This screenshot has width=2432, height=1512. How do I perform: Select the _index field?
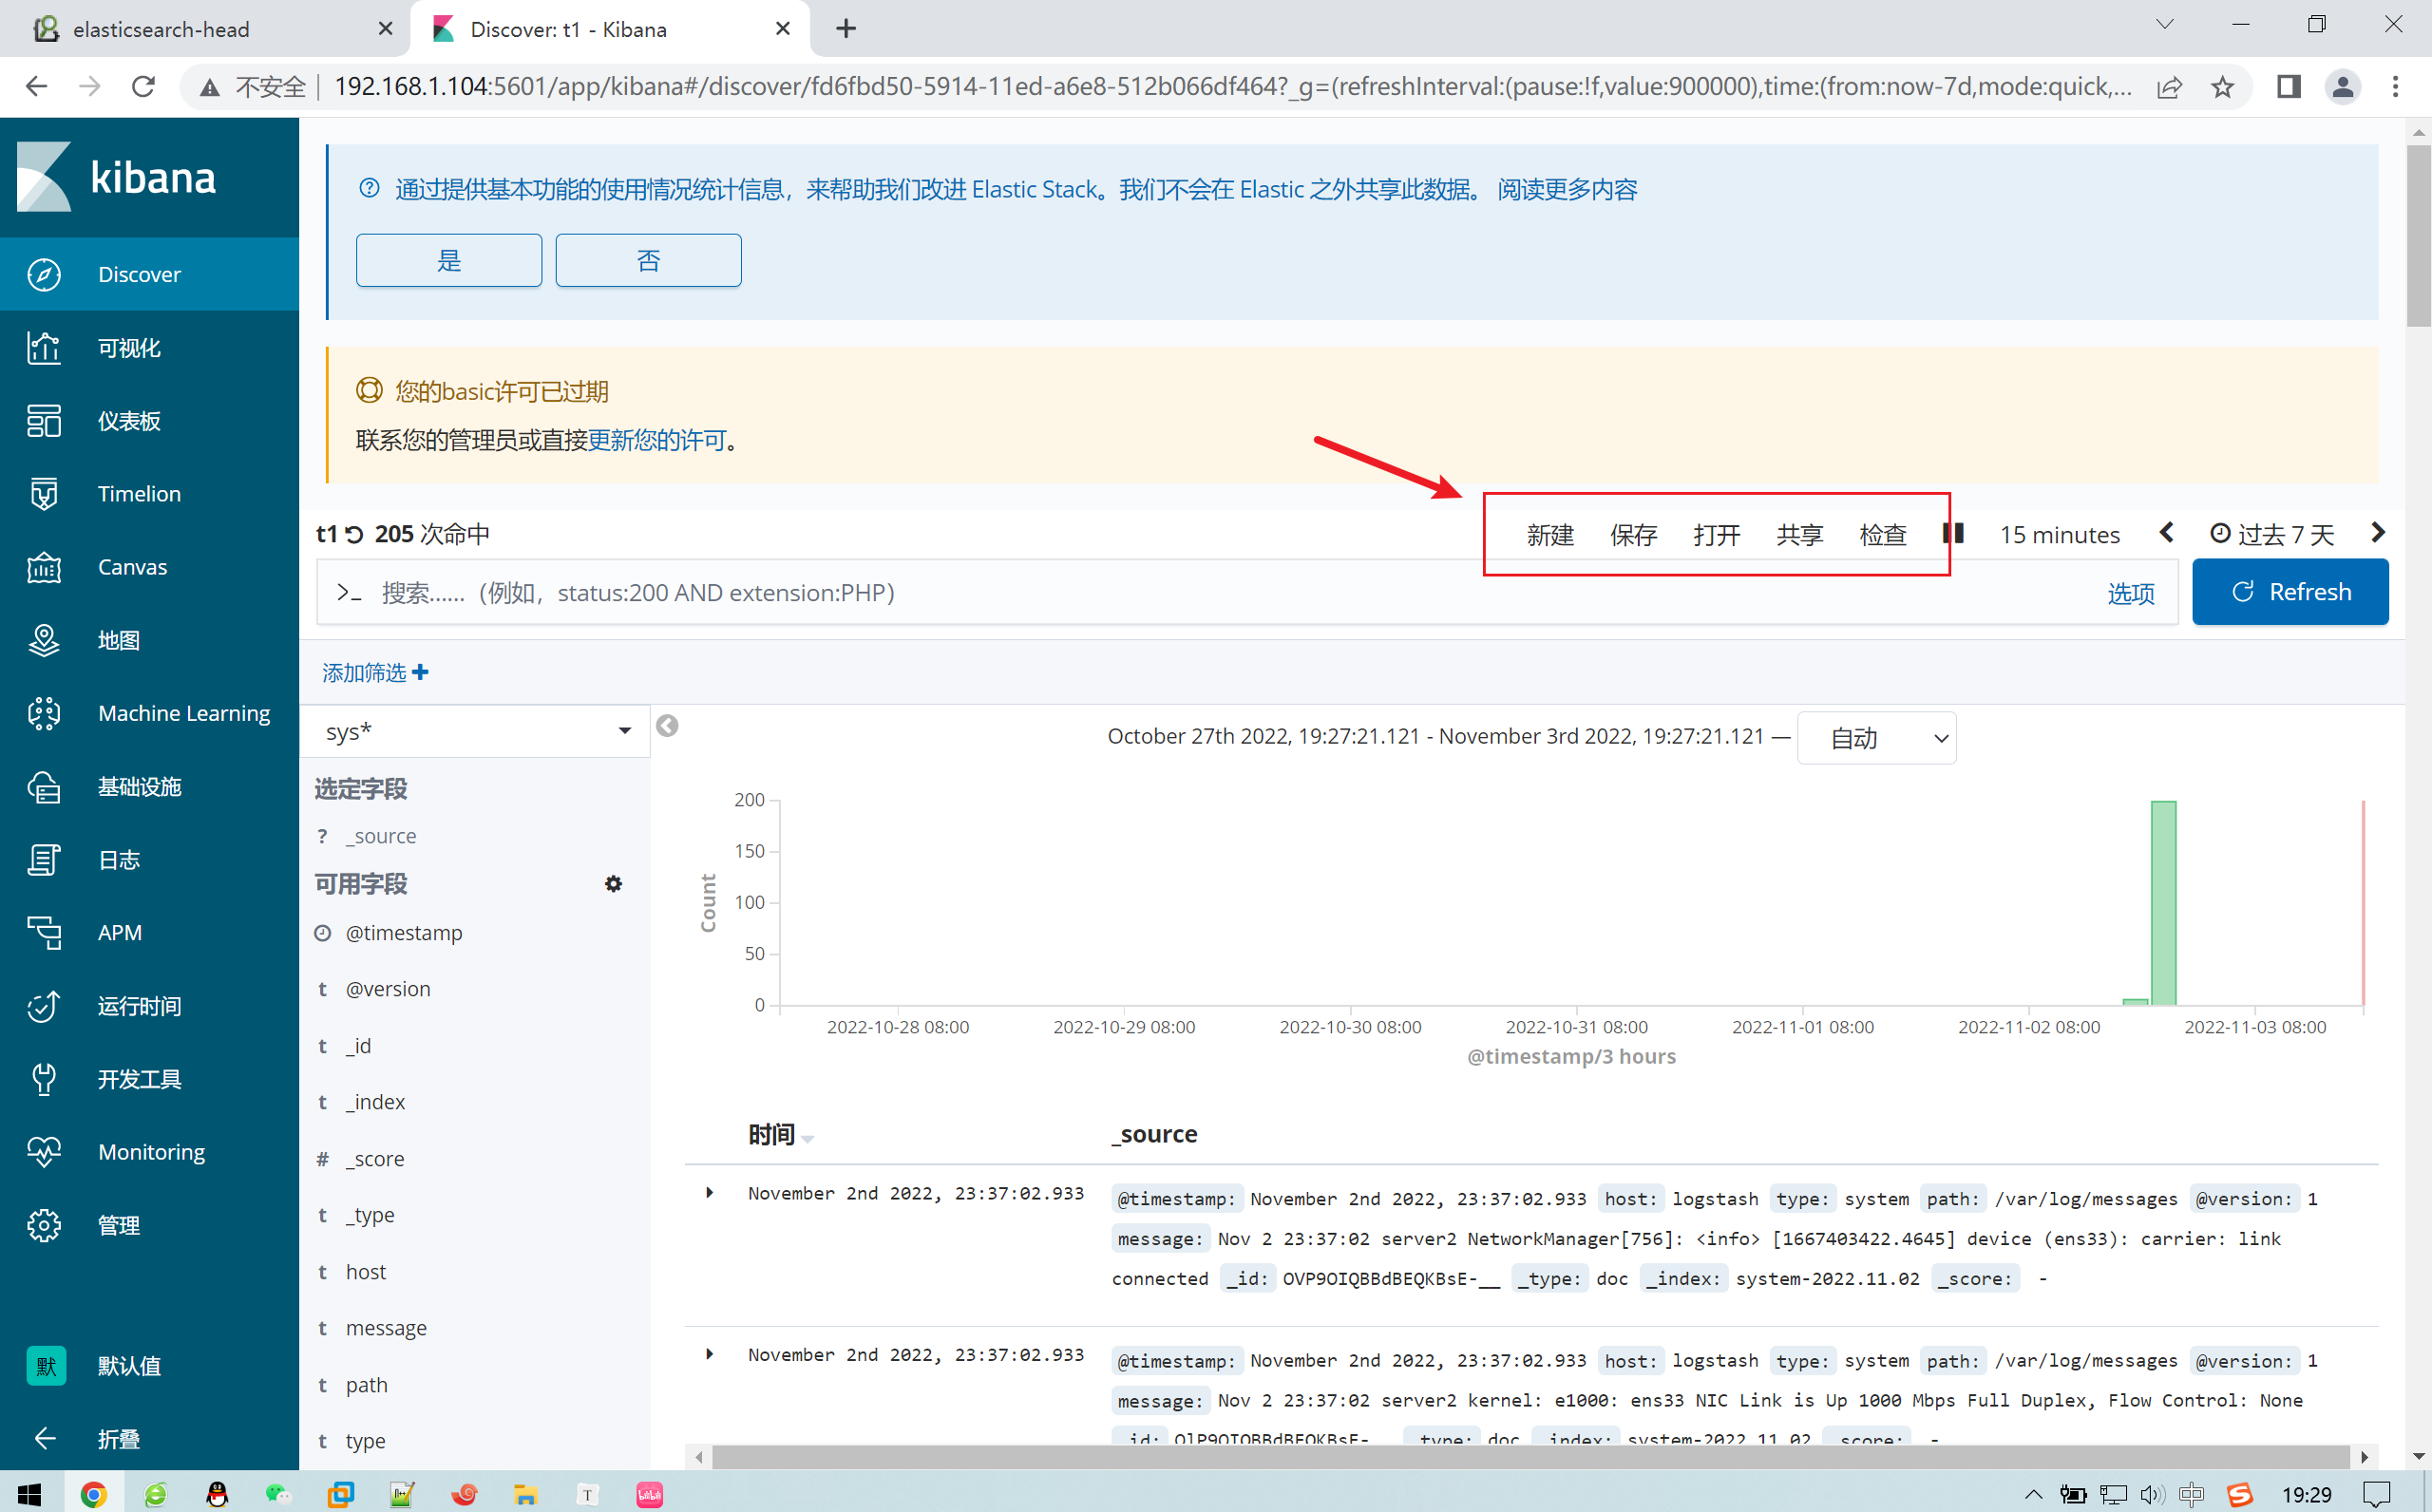(375, 1102)
